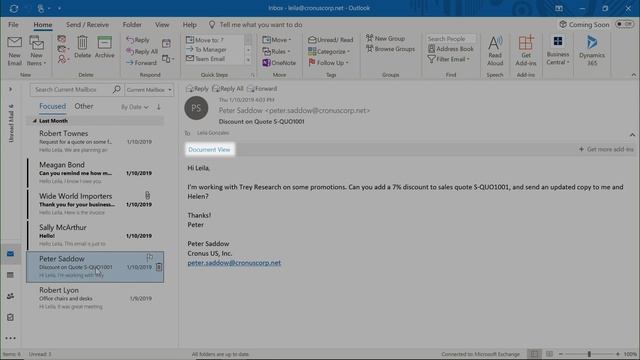Click the more navigation options ellipsis
This screenshot has height=360, width=640.
click(x=11, y=338)
